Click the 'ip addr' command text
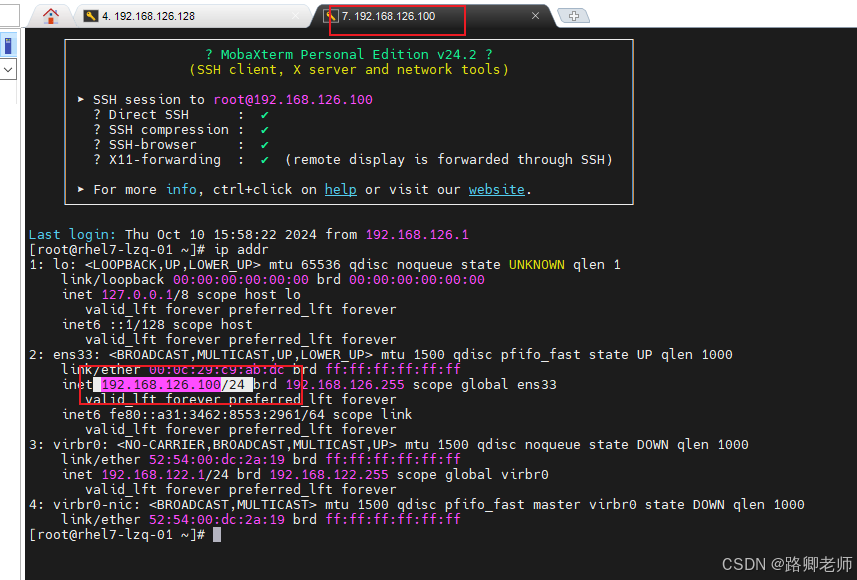The image size is (857, 580). click(241, 249)
